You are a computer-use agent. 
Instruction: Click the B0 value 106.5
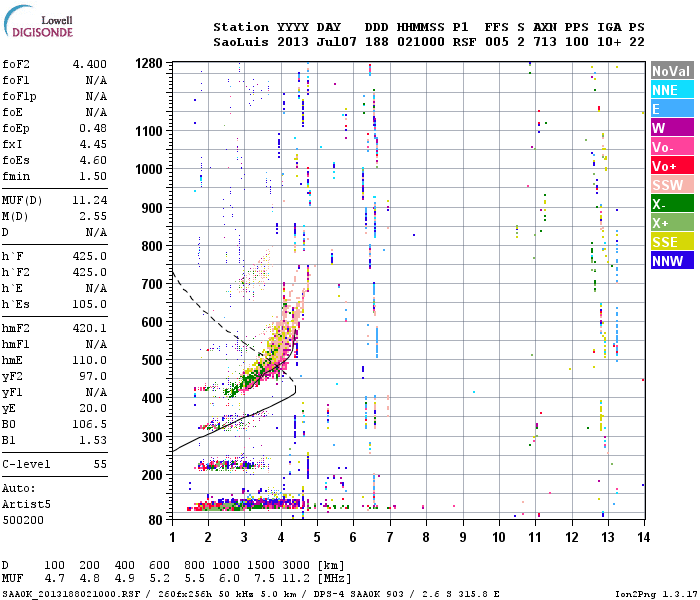90,425
